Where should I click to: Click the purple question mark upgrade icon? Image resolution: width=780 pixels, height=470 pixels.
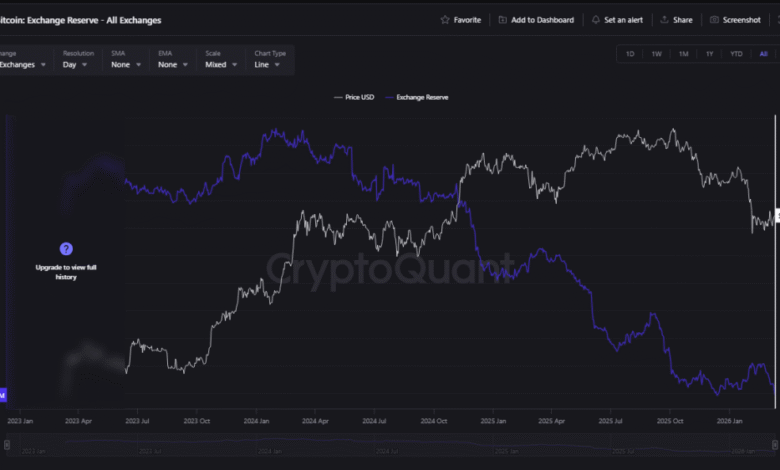click(x=66, y=249)
